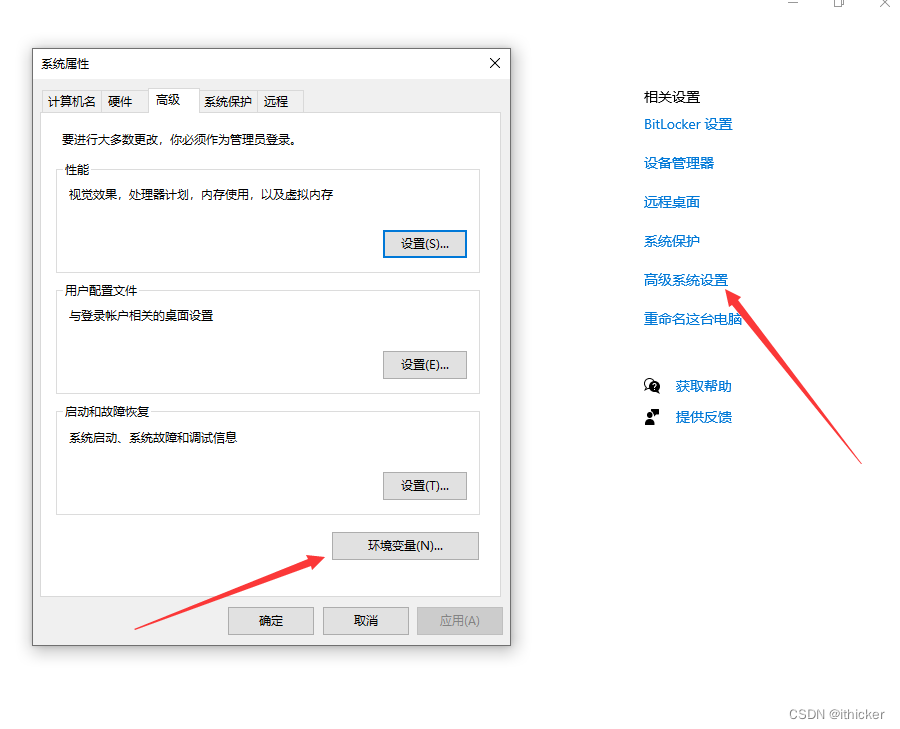The height and width of the screenshot is (729, 900).
Task: Open the 获取帮助 headset icon
Action: (653, 385)
